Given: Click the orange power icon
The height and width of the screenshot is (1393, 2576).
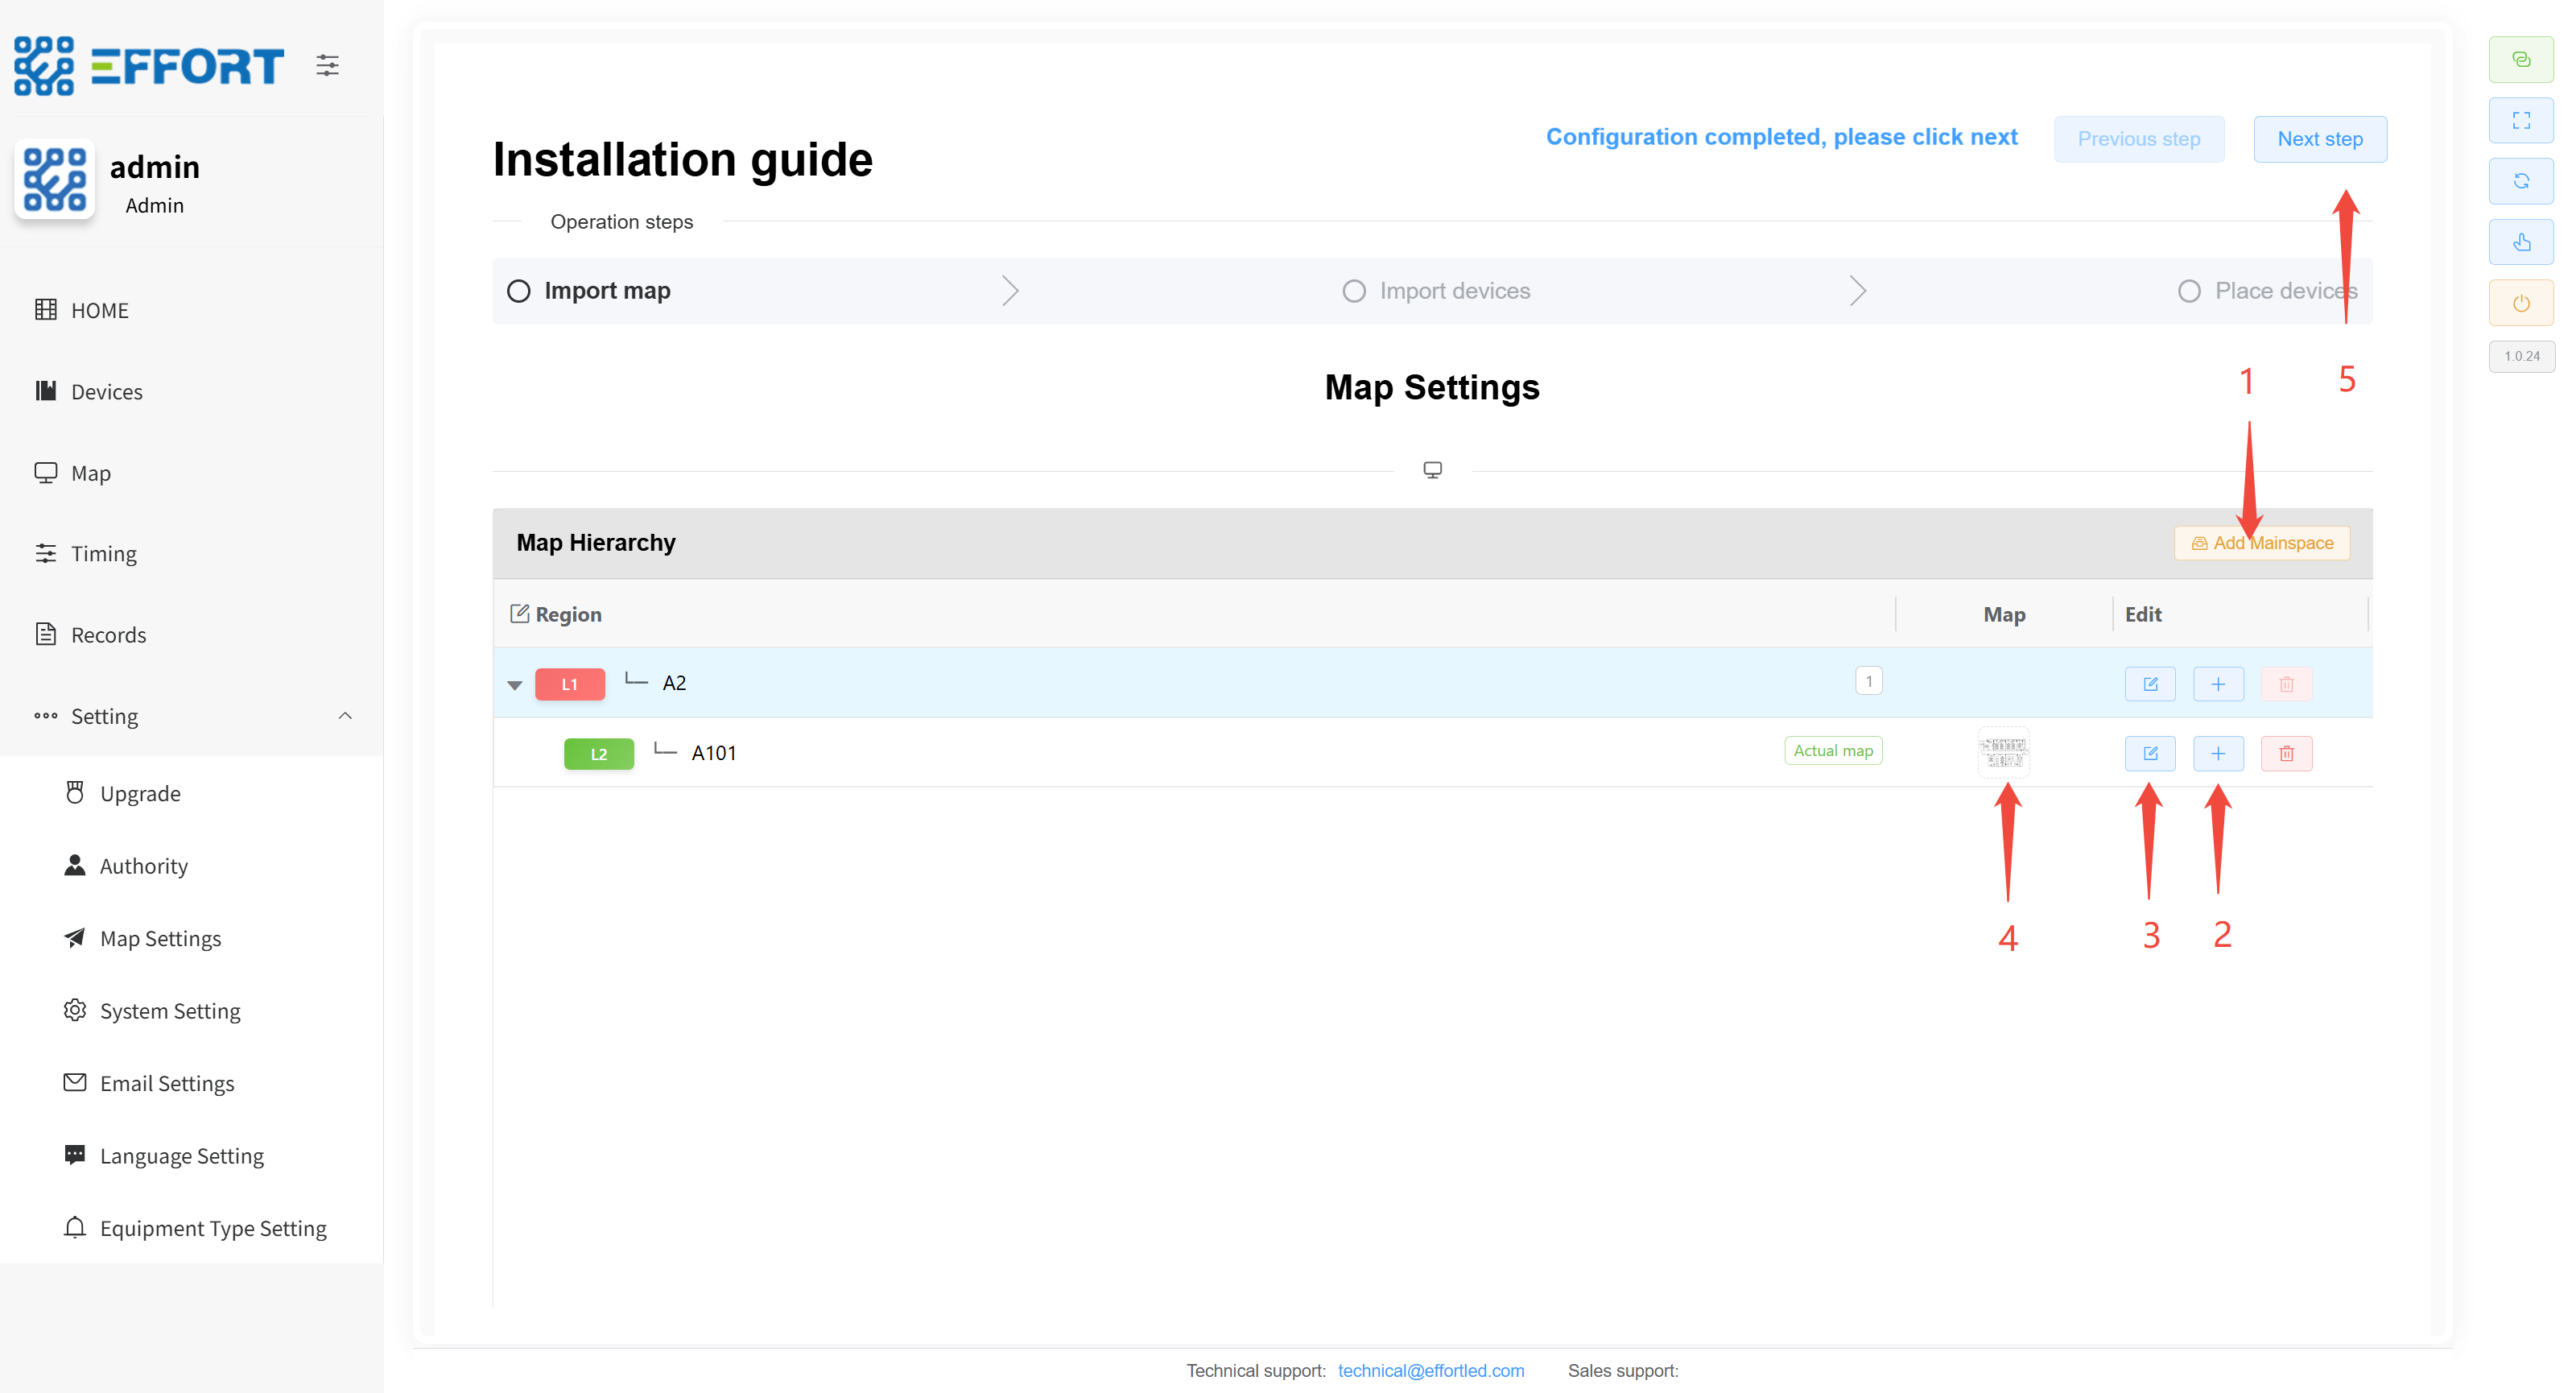Looking at the screenshot, I should click(2521, 303).
